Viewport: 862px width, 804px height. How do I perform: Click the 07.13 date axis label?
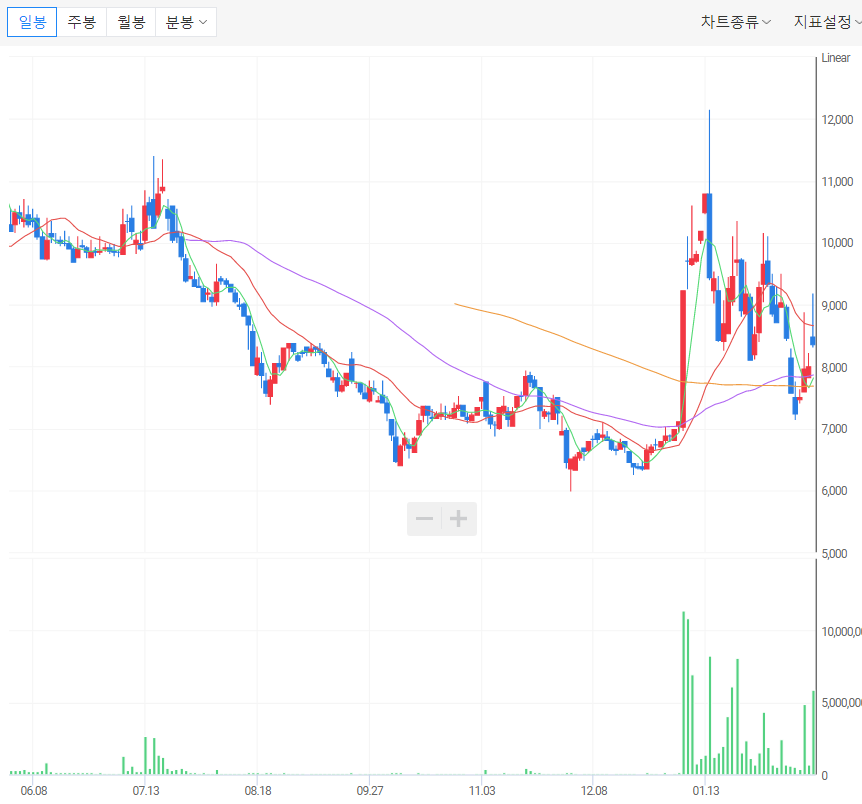[146, 791]
